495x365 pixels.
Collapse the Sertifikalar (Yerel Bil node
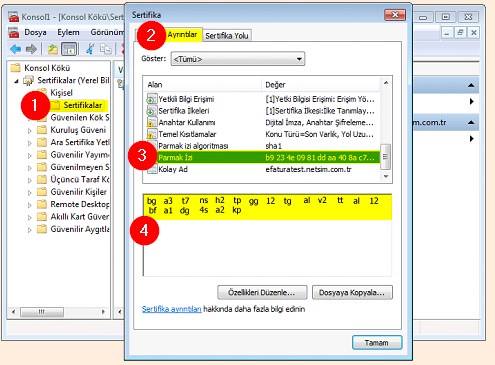[x=16, y=81]
